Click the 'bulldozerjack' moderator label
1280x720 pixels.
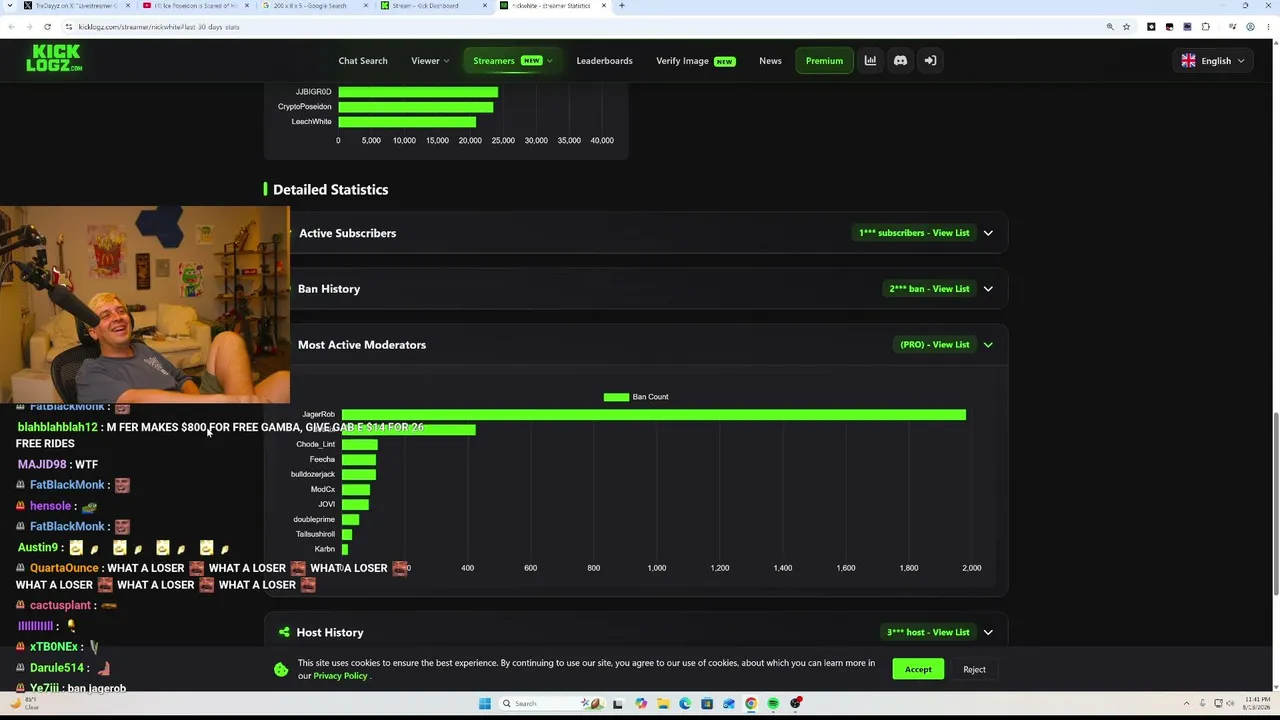point(313,474)
